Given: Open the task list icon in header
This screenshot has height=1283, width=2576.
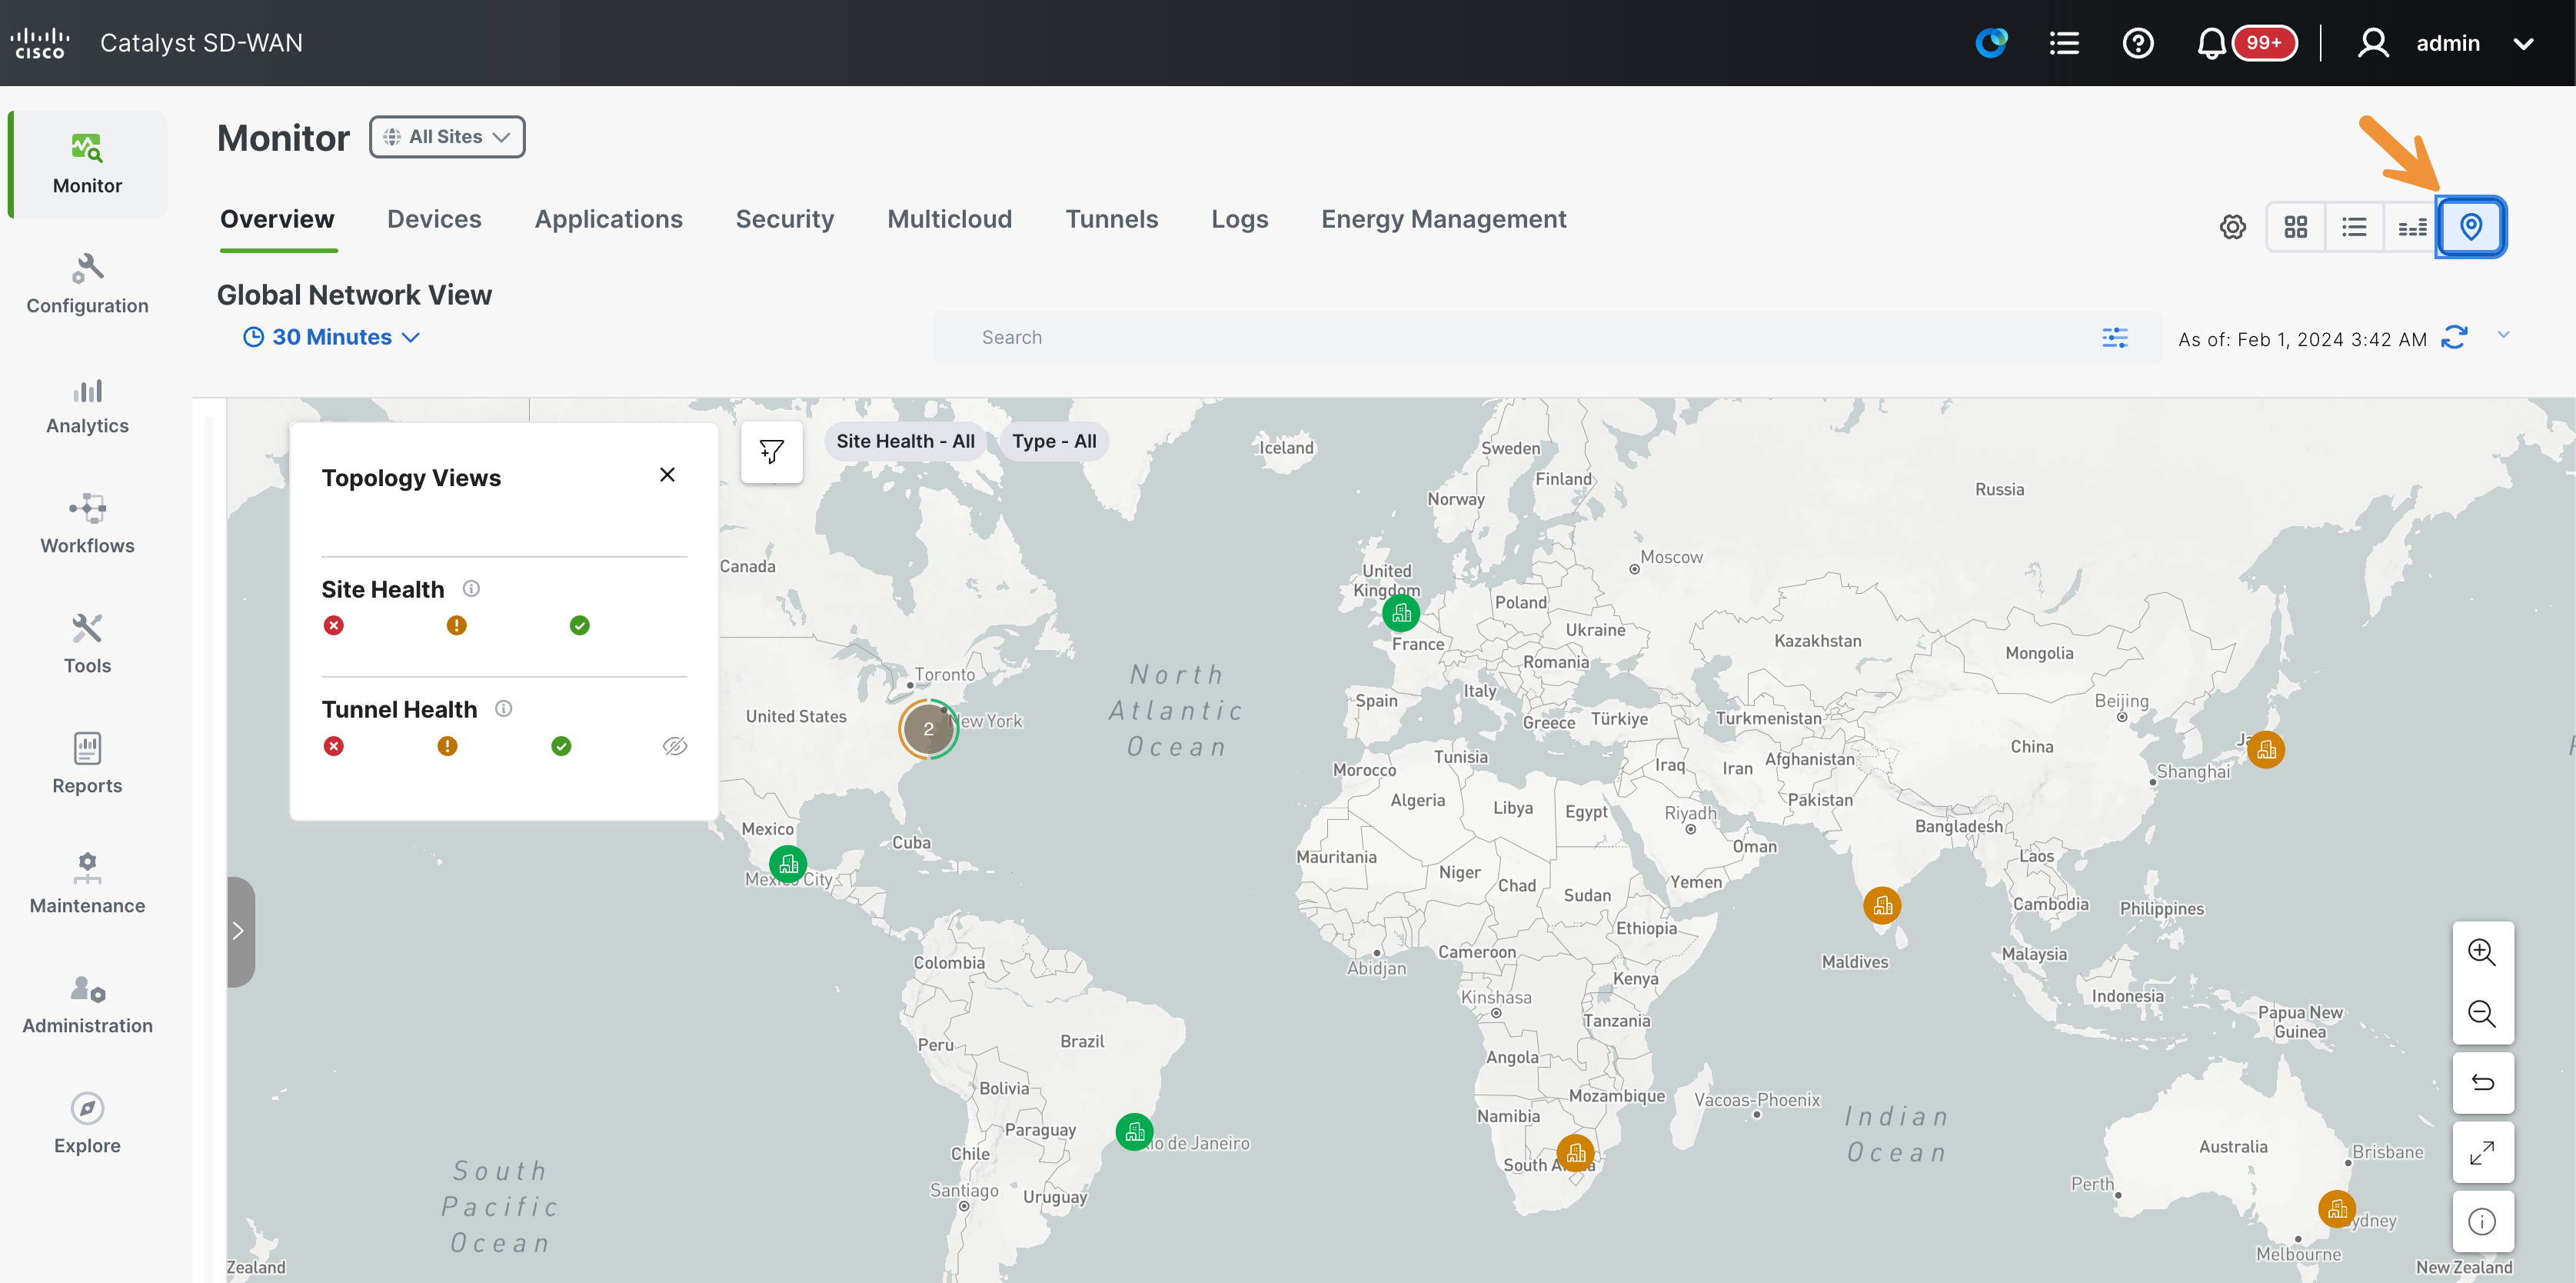Looking at the screenshot, I should [2064, 43].
